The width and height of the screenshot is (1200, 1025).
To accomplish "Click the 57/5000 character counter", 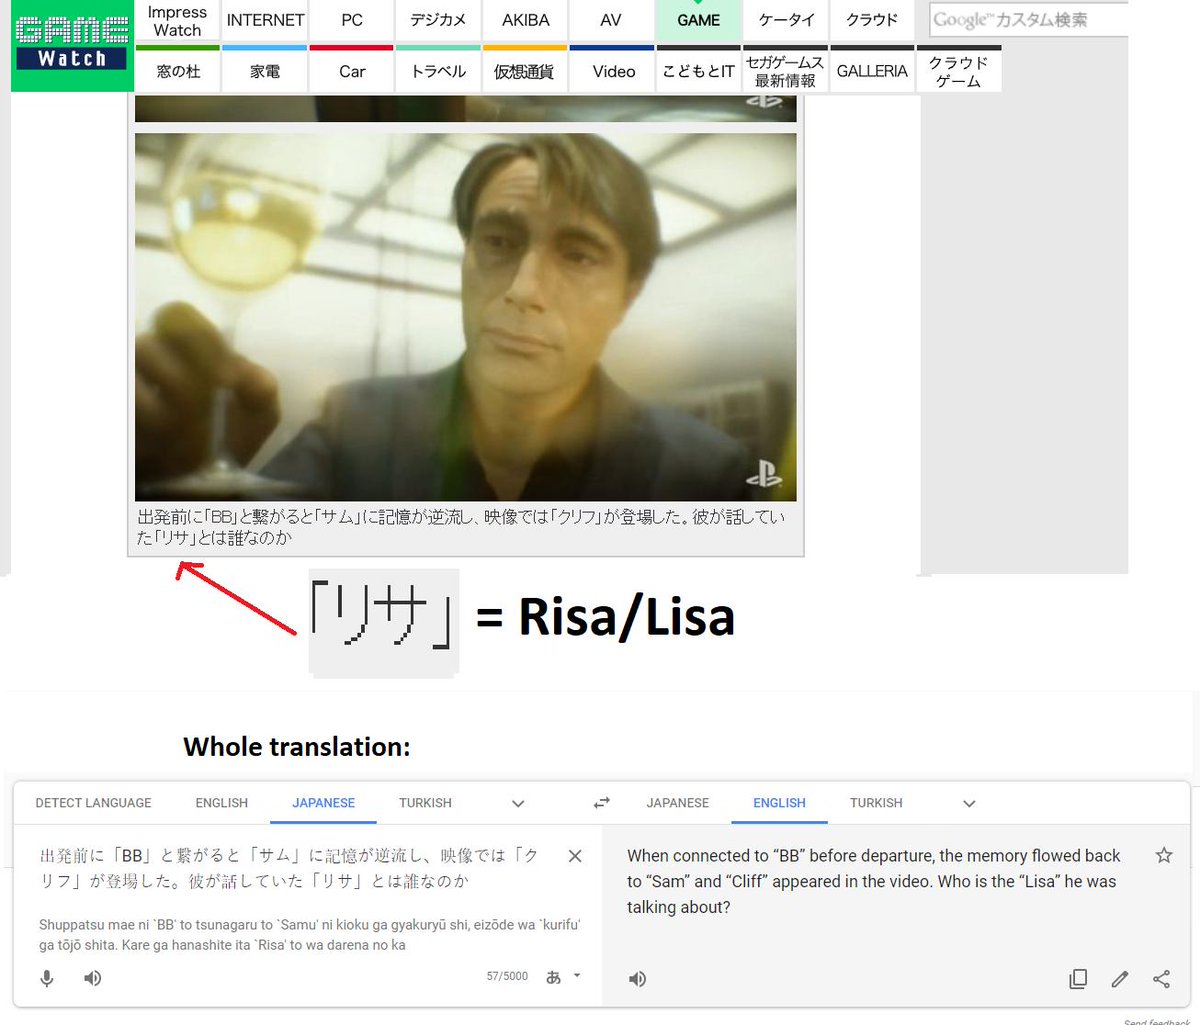I will pyautogui.click(x=507, y=976).
